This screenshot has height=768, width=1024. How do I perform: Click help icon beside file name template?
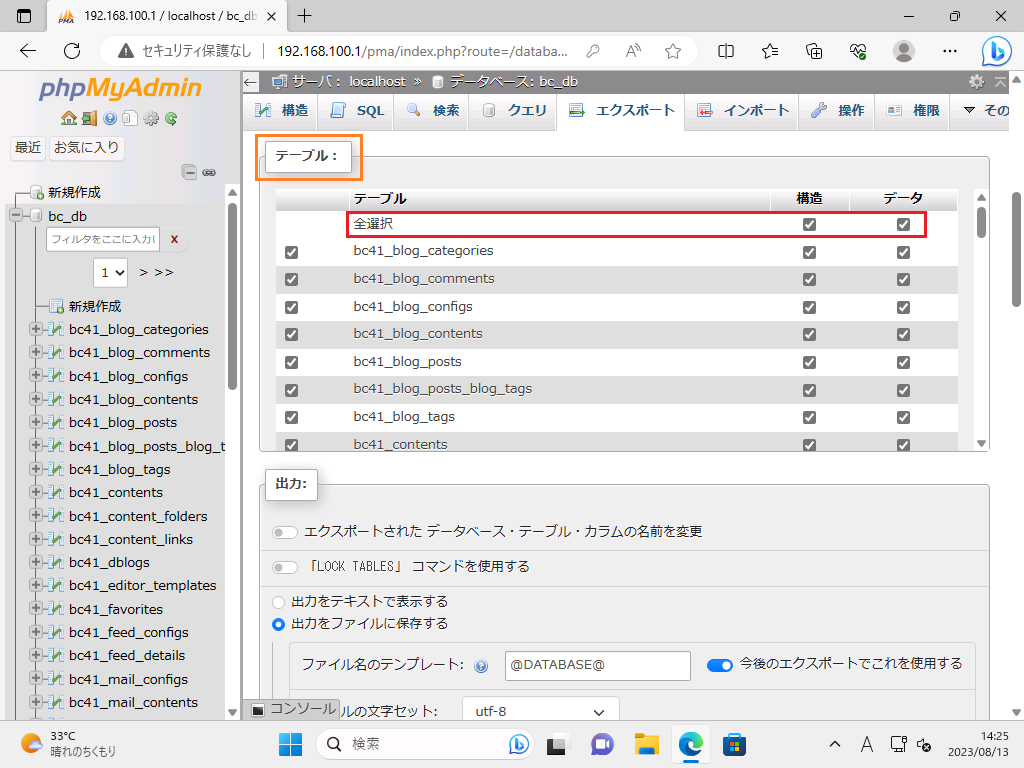[481, 666]
